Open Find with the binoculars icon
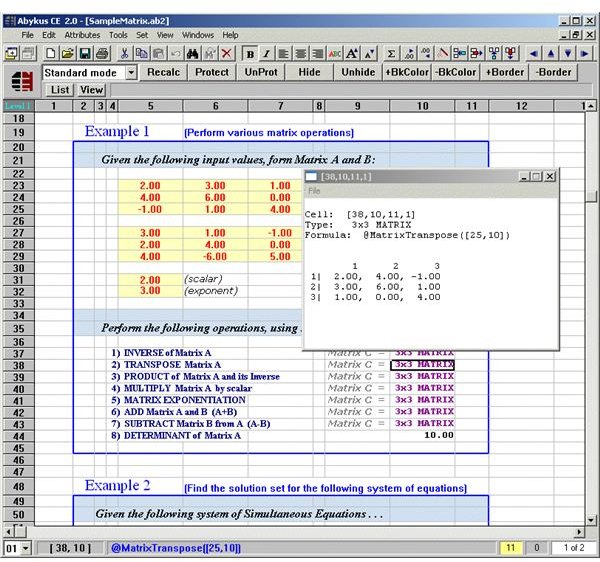Image resolution: width=600 pixels, height=562 pixels. tap(192, 54)
